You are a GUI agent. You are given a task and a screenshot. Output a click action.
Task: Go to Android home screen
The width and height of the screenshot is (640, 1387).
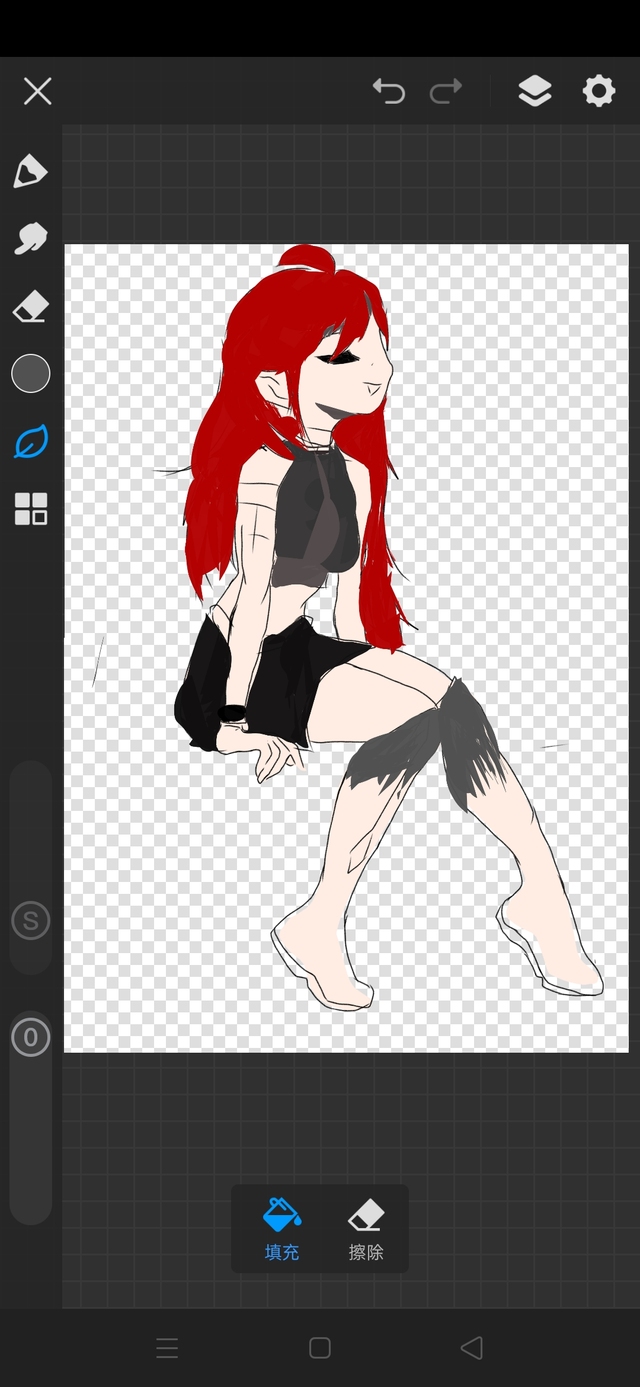320,1348
